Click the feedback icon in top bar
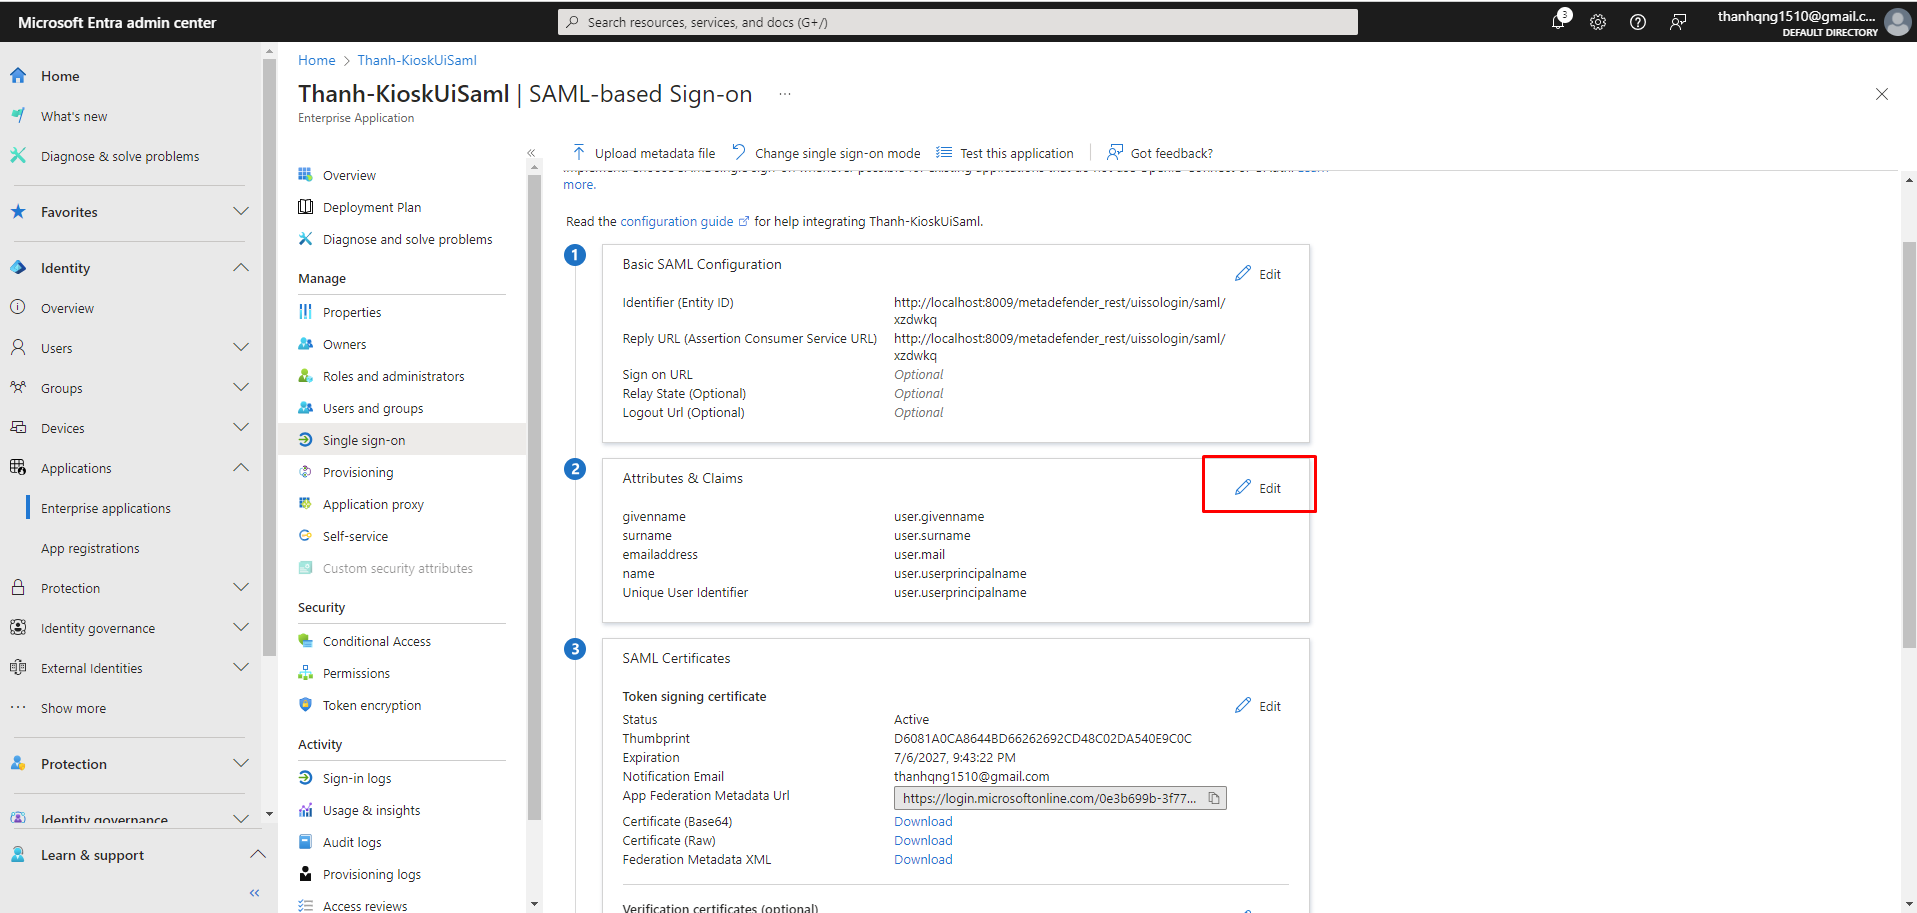 [1678, 22]
